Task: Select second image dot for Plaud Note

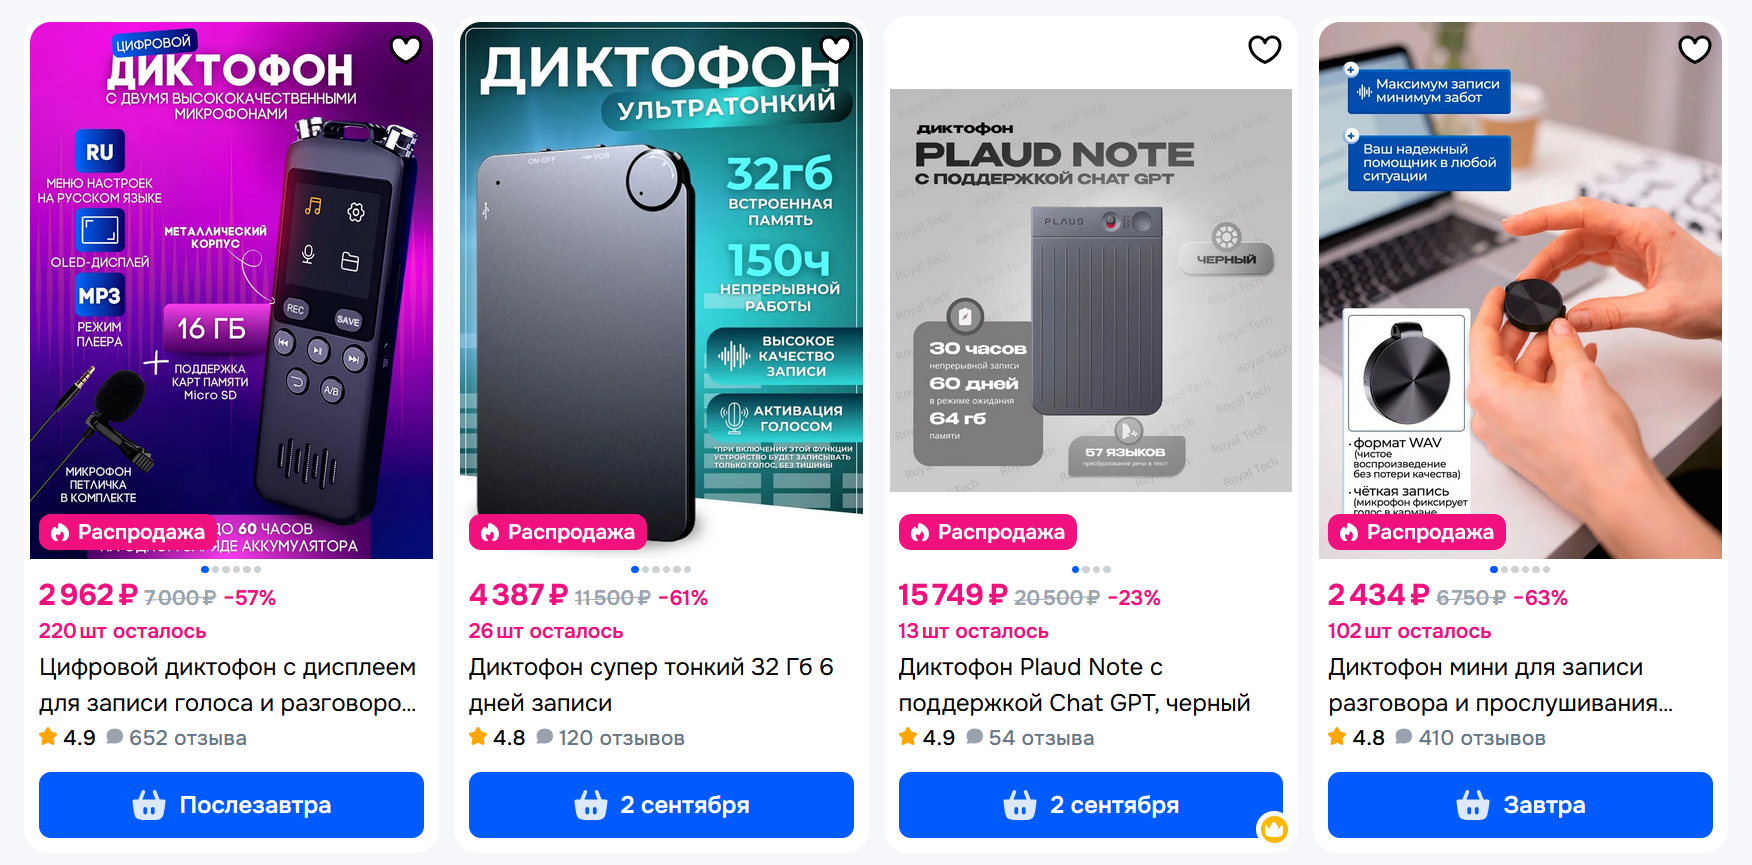Action: click(x=1086, y=569)
